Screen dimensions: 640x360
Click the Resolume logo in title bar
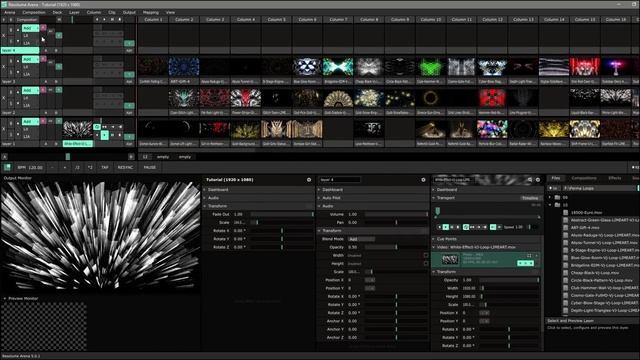click(x=4, y=4)
